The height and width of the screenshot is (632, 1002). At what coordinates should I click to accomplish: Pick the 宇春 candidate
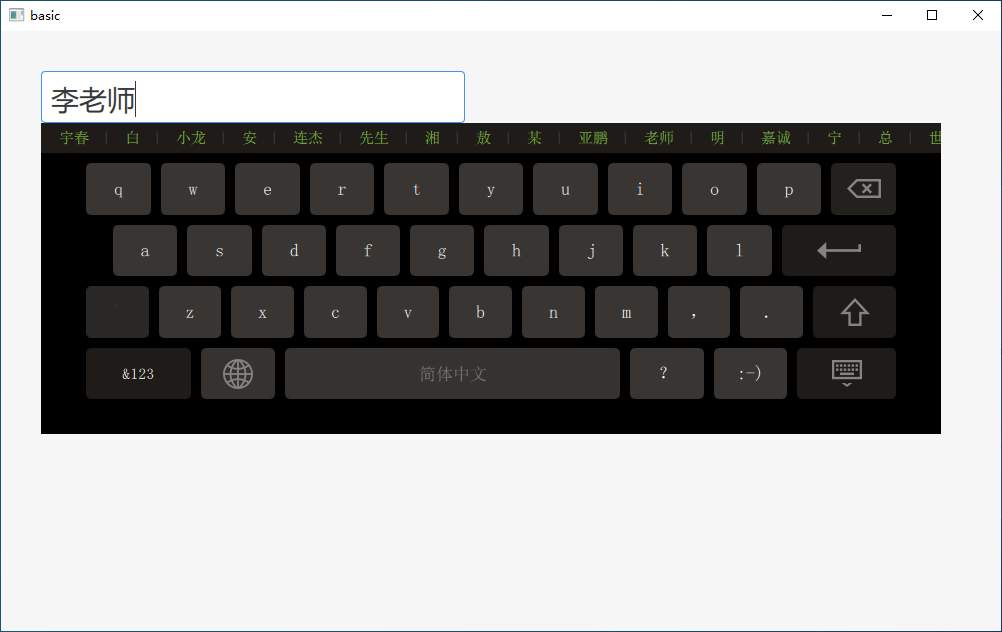pos(74,138)
